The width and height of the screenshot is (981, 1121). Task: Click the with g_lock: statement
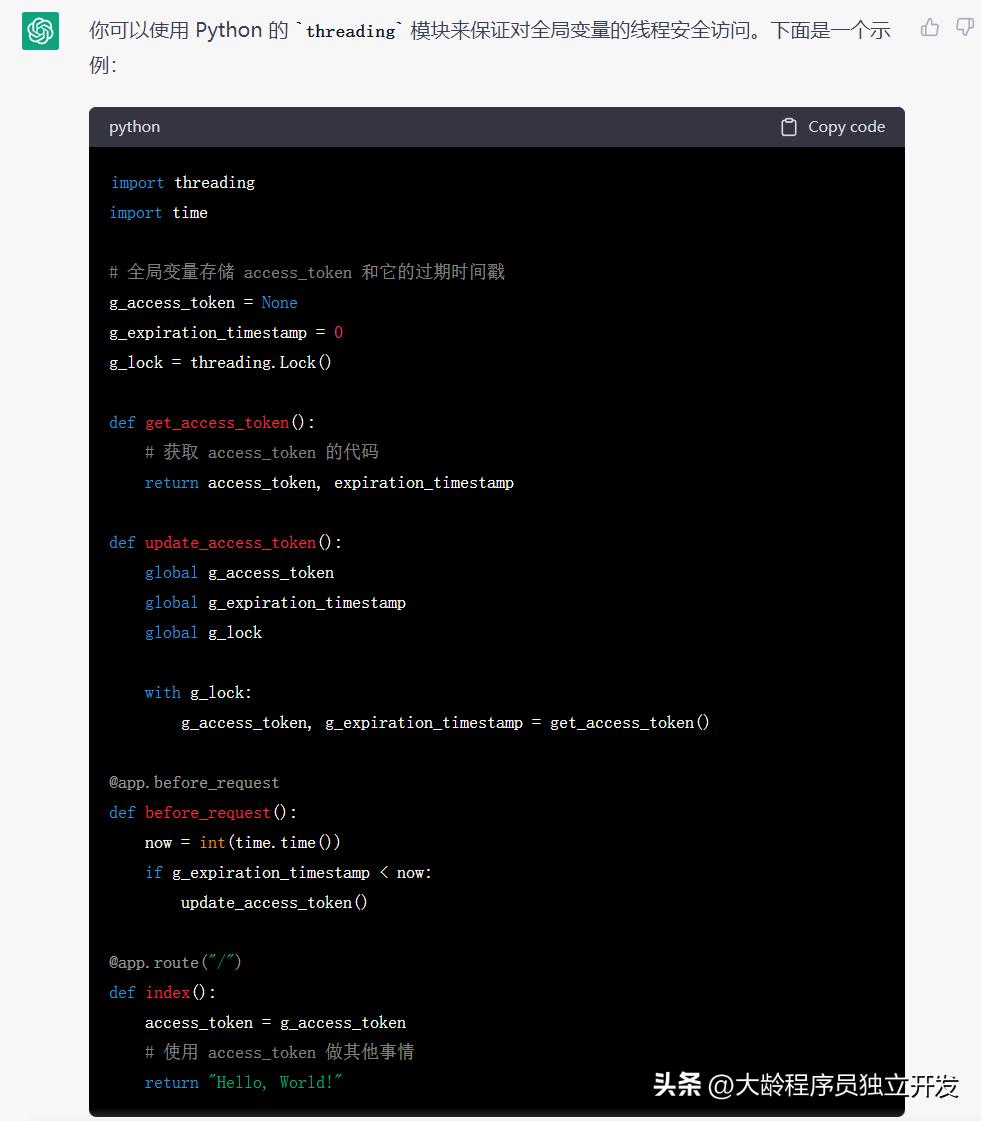(197, 692)
